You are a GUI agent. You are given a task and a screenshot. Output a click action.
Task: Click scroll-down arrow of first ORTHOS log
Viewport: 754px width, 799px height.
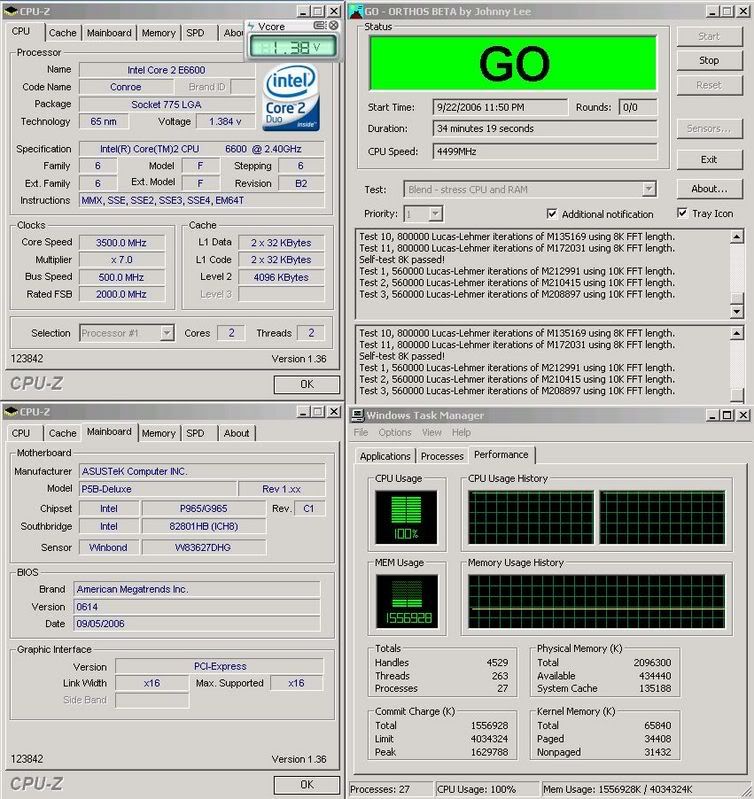pyautogui.click(x=736, y=311)
